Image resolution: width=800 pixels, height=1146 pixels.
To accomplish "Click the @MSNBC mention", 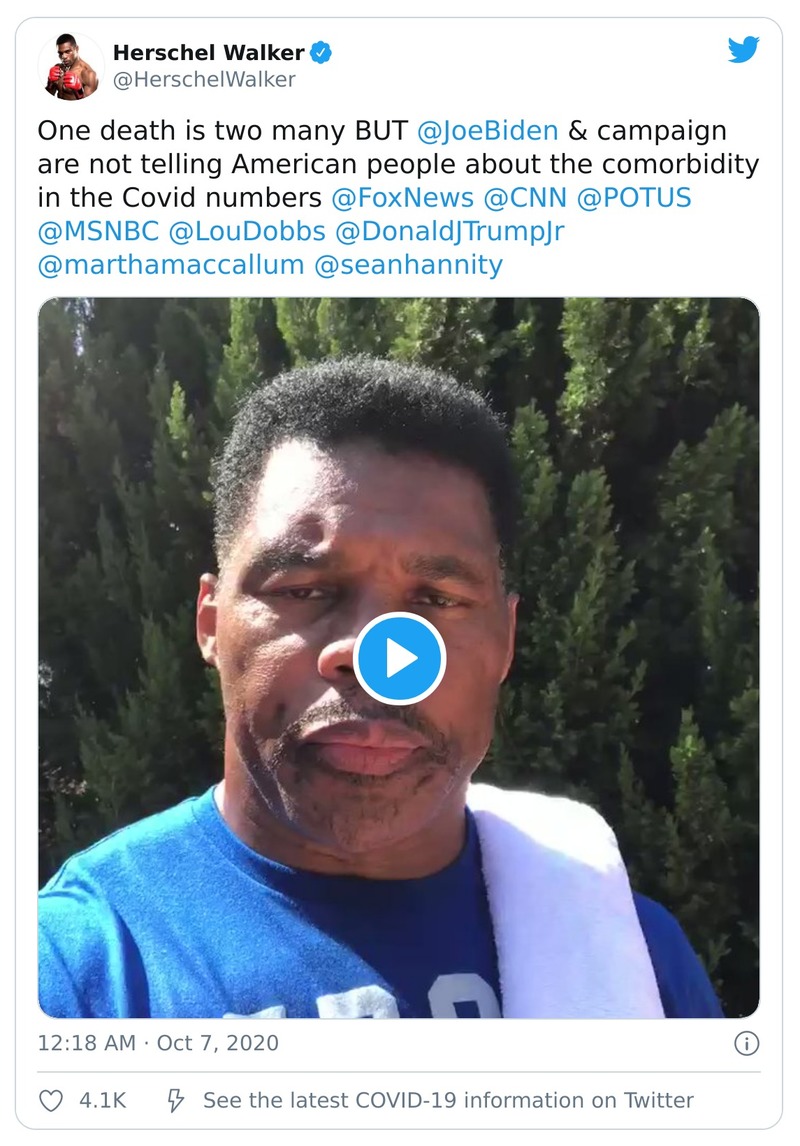I will click(98, 231).
